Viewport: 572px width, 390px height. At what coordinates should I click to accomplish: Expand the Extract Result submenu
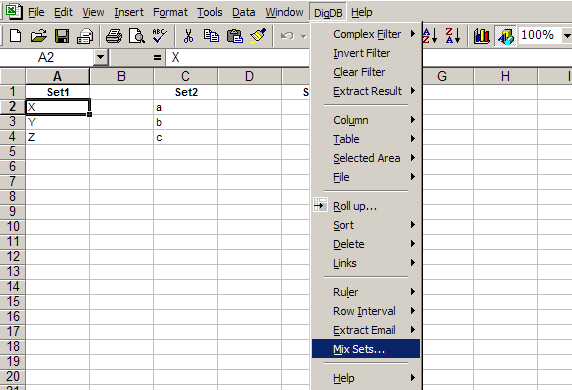click(366, 91)
